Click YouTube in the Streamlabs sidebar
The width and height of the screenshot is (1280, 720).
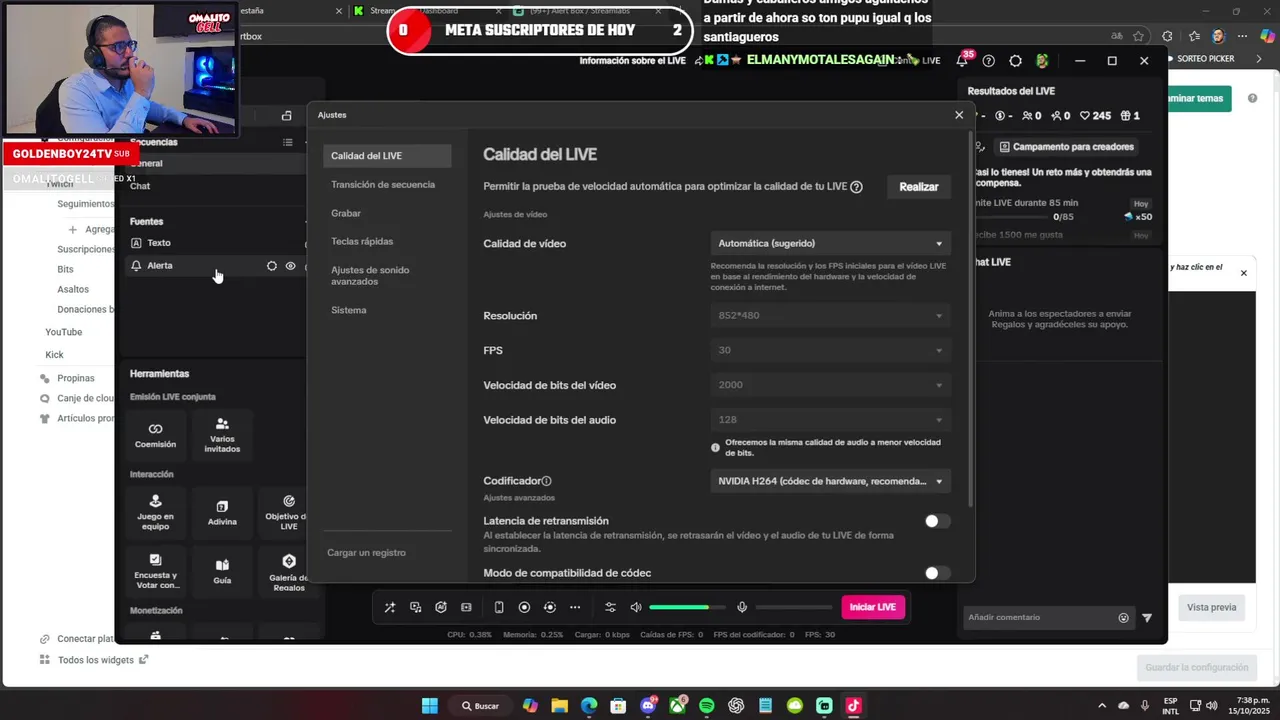[64, 332]
